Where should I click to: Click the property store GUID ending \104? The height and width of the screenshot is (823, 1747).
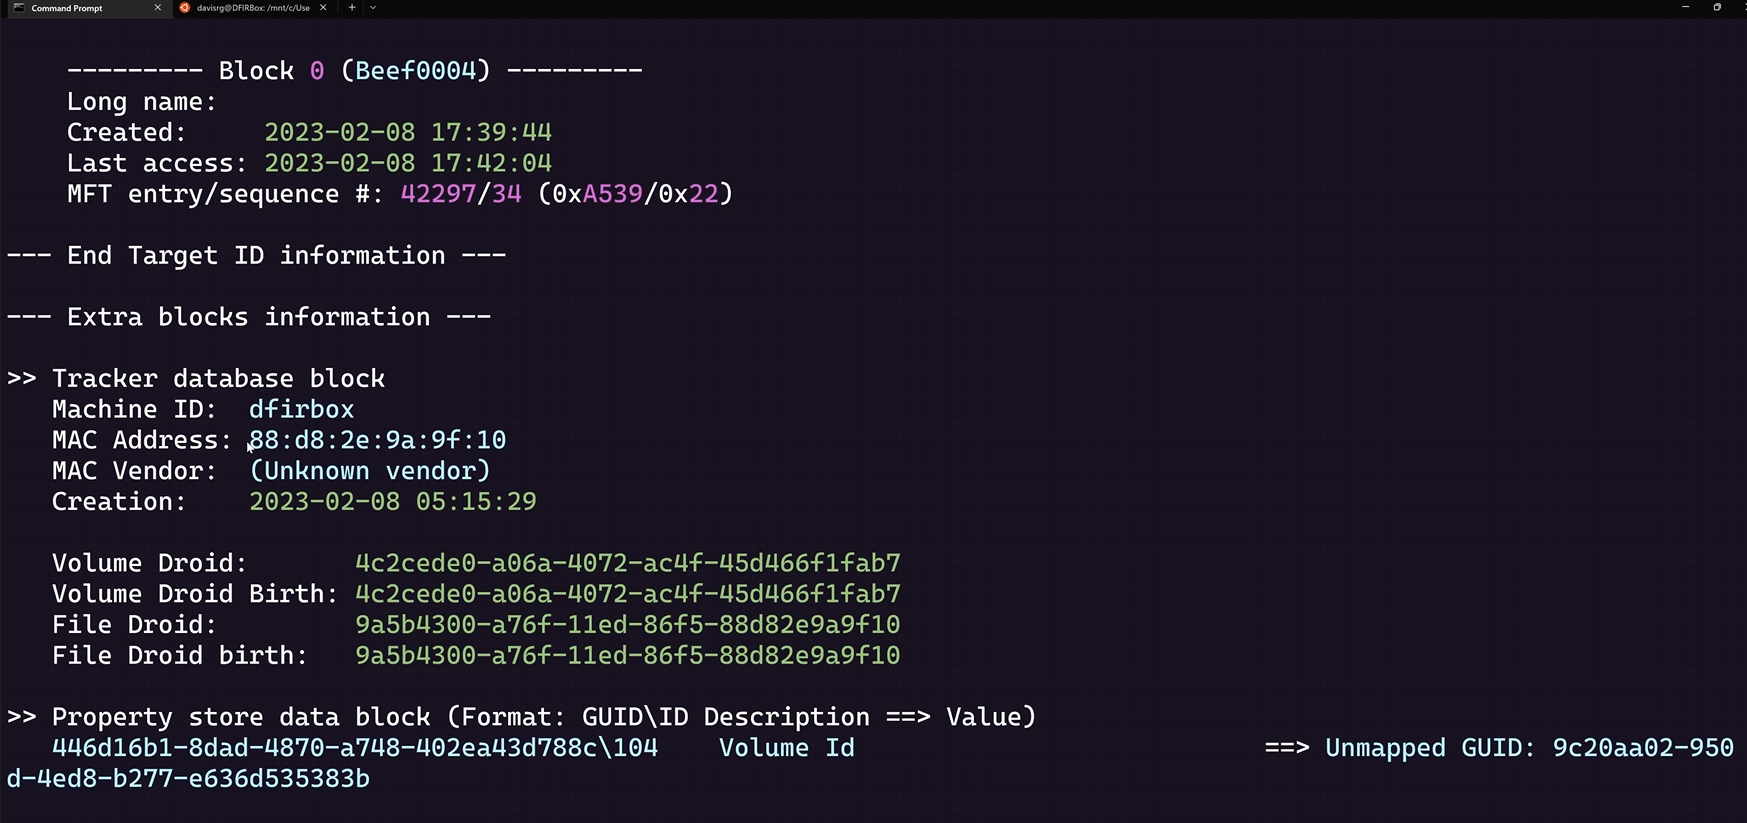coord(355,748)
